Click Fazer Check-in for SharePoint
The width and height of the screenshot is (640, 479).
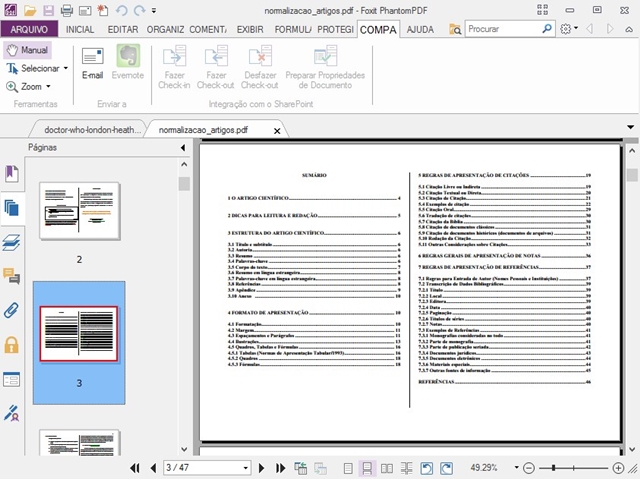click(x=174, y=67)
